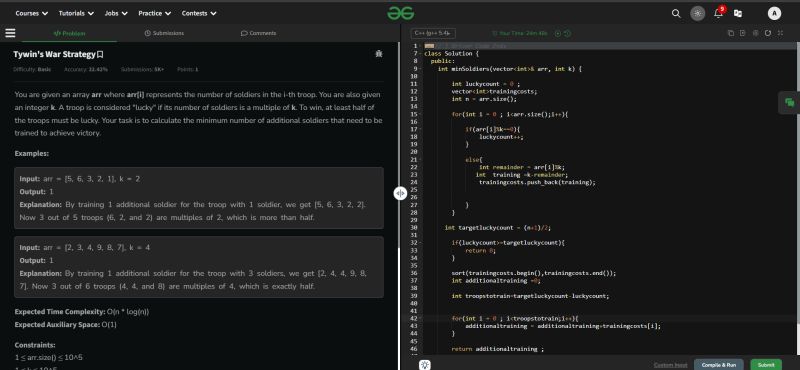The image size is (800, 370).
Task: Click 'Input: arr = [5, 6, 3, 2, 1], k = 2'
Action: (x=80, y=179)
